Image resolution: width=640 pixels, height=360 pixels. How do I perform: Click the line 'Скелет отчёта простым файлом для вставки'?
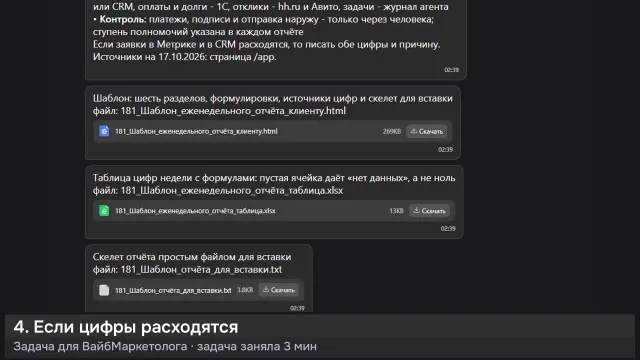click(x=192, y=257)
